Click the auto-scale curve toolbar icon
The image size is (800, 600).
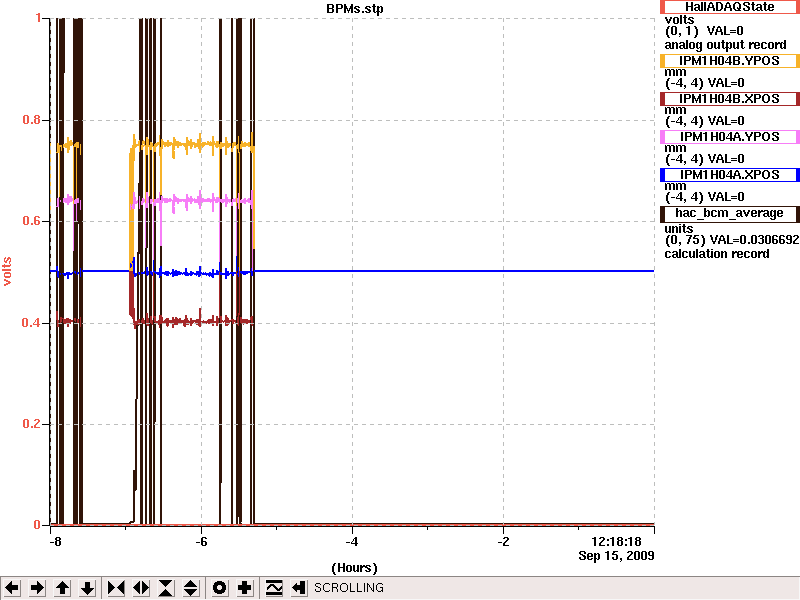(x=274, y=588)
